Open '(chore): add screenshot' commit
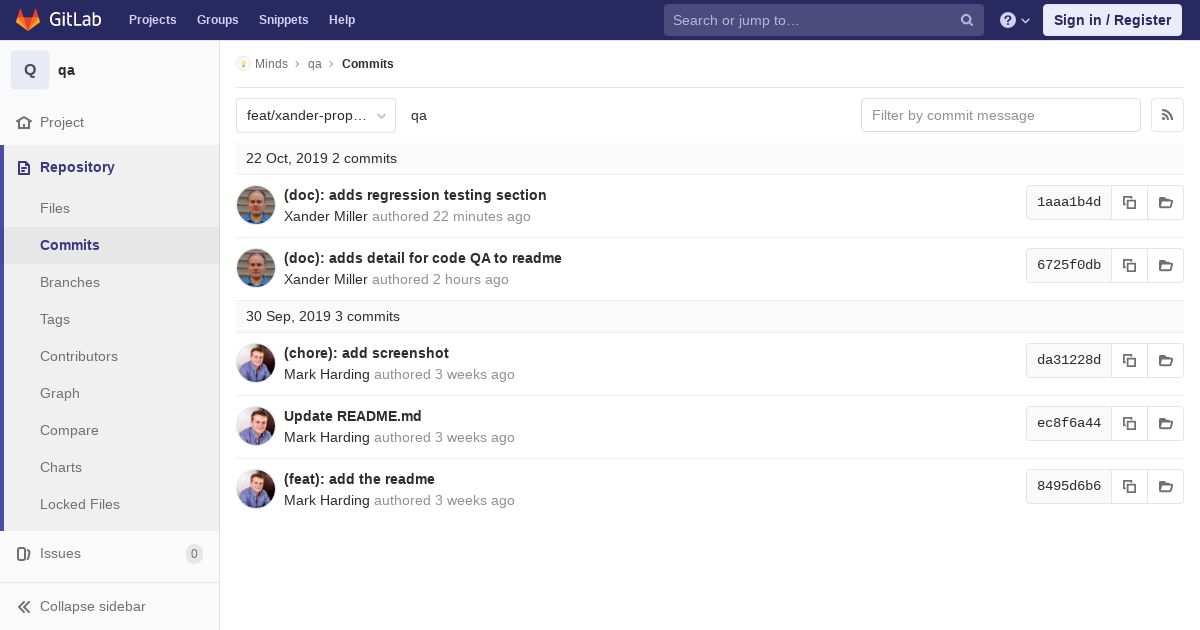Screen dimensions: 1200x630 tap(366, 353)
